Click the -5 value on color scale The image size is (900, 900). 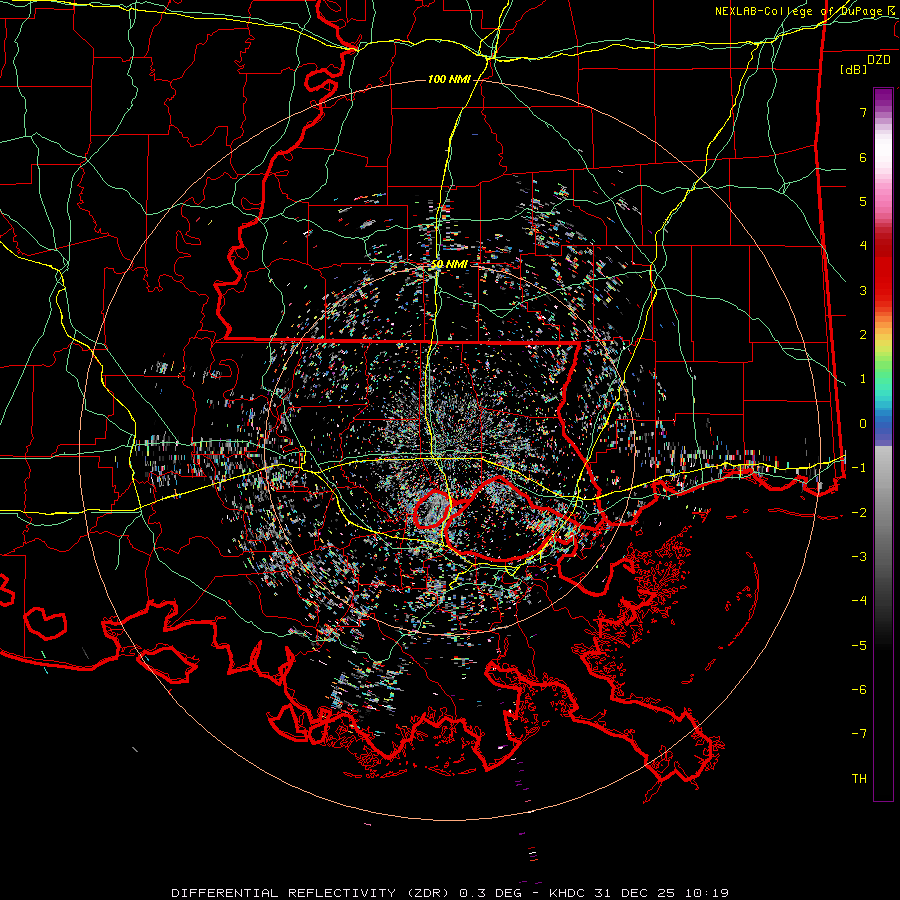point(859,645)
